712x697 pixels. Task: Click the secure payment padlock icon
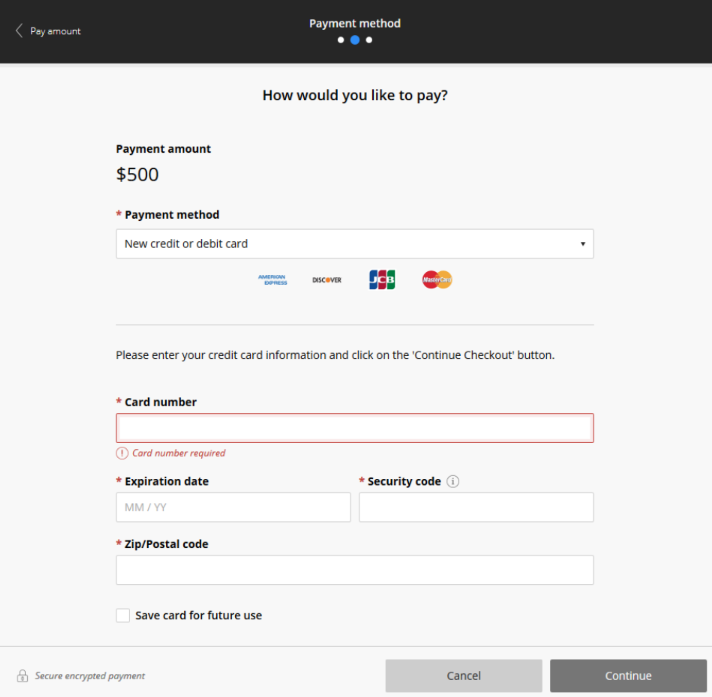(22, 676)
